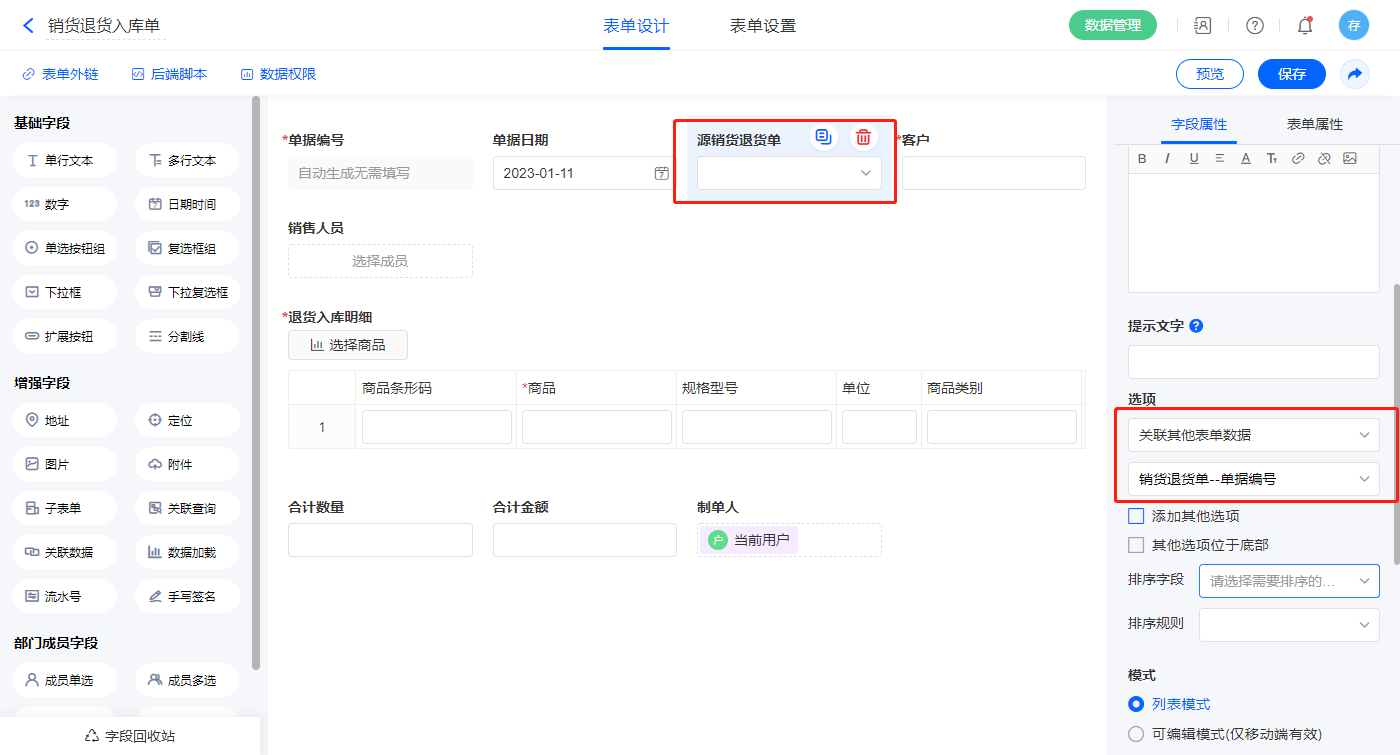Expand the 关联其他表单数据 dropdown

(x=1253, y=435)
